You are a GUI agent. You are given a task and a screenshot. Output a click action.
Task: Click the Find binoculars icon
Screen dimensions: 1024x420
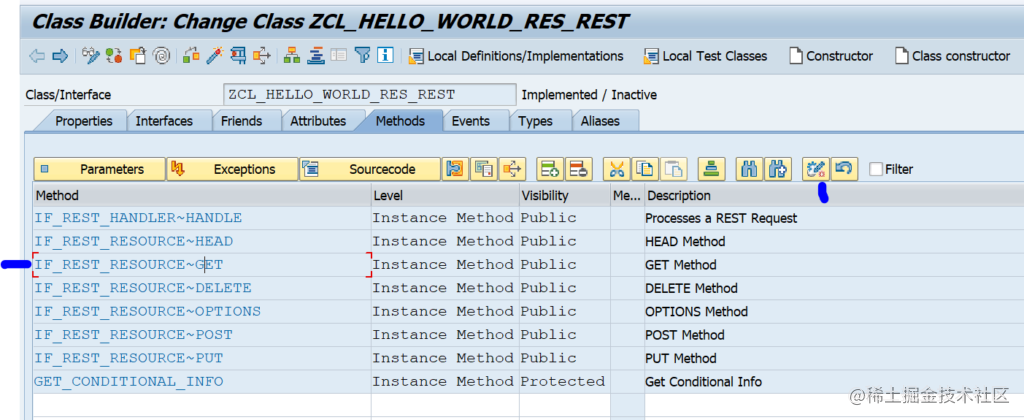749,169
